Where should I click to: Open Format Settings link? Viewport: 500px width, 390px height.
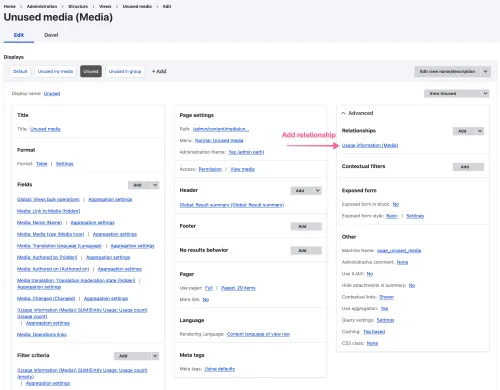click(65, 164)
